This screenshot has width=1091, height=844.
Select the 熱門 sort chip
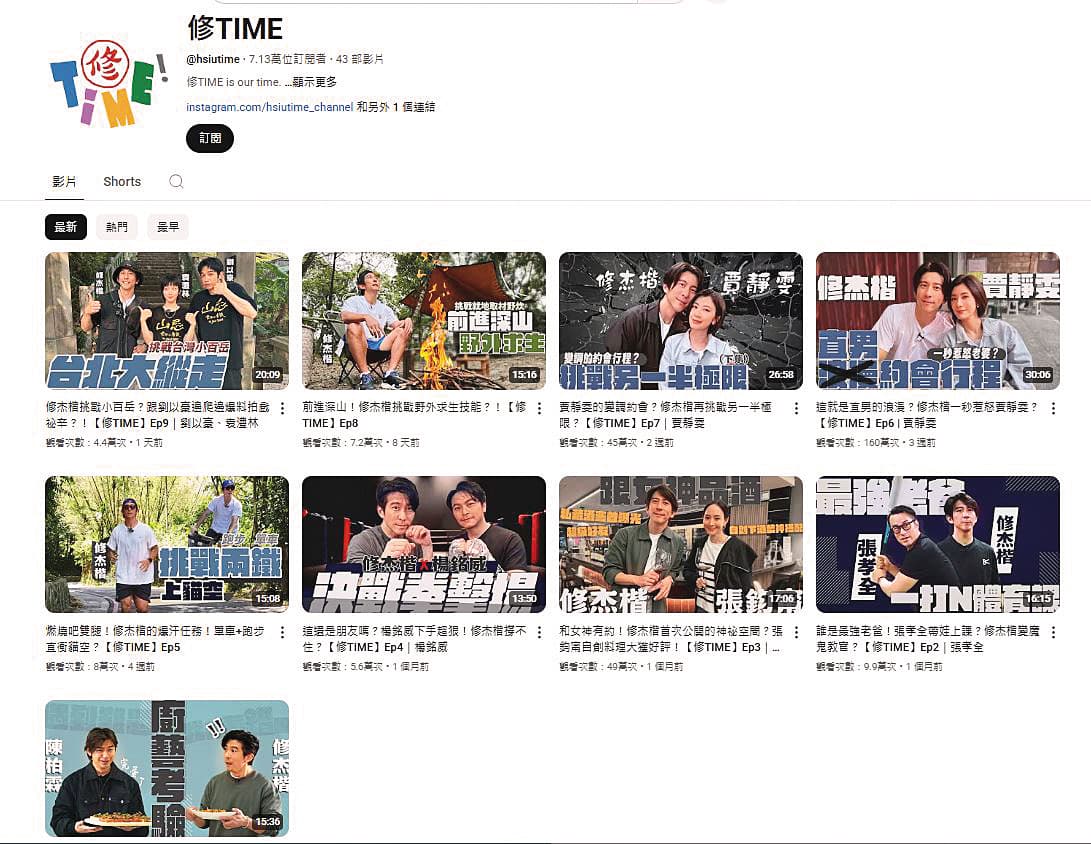click(117, 227)
